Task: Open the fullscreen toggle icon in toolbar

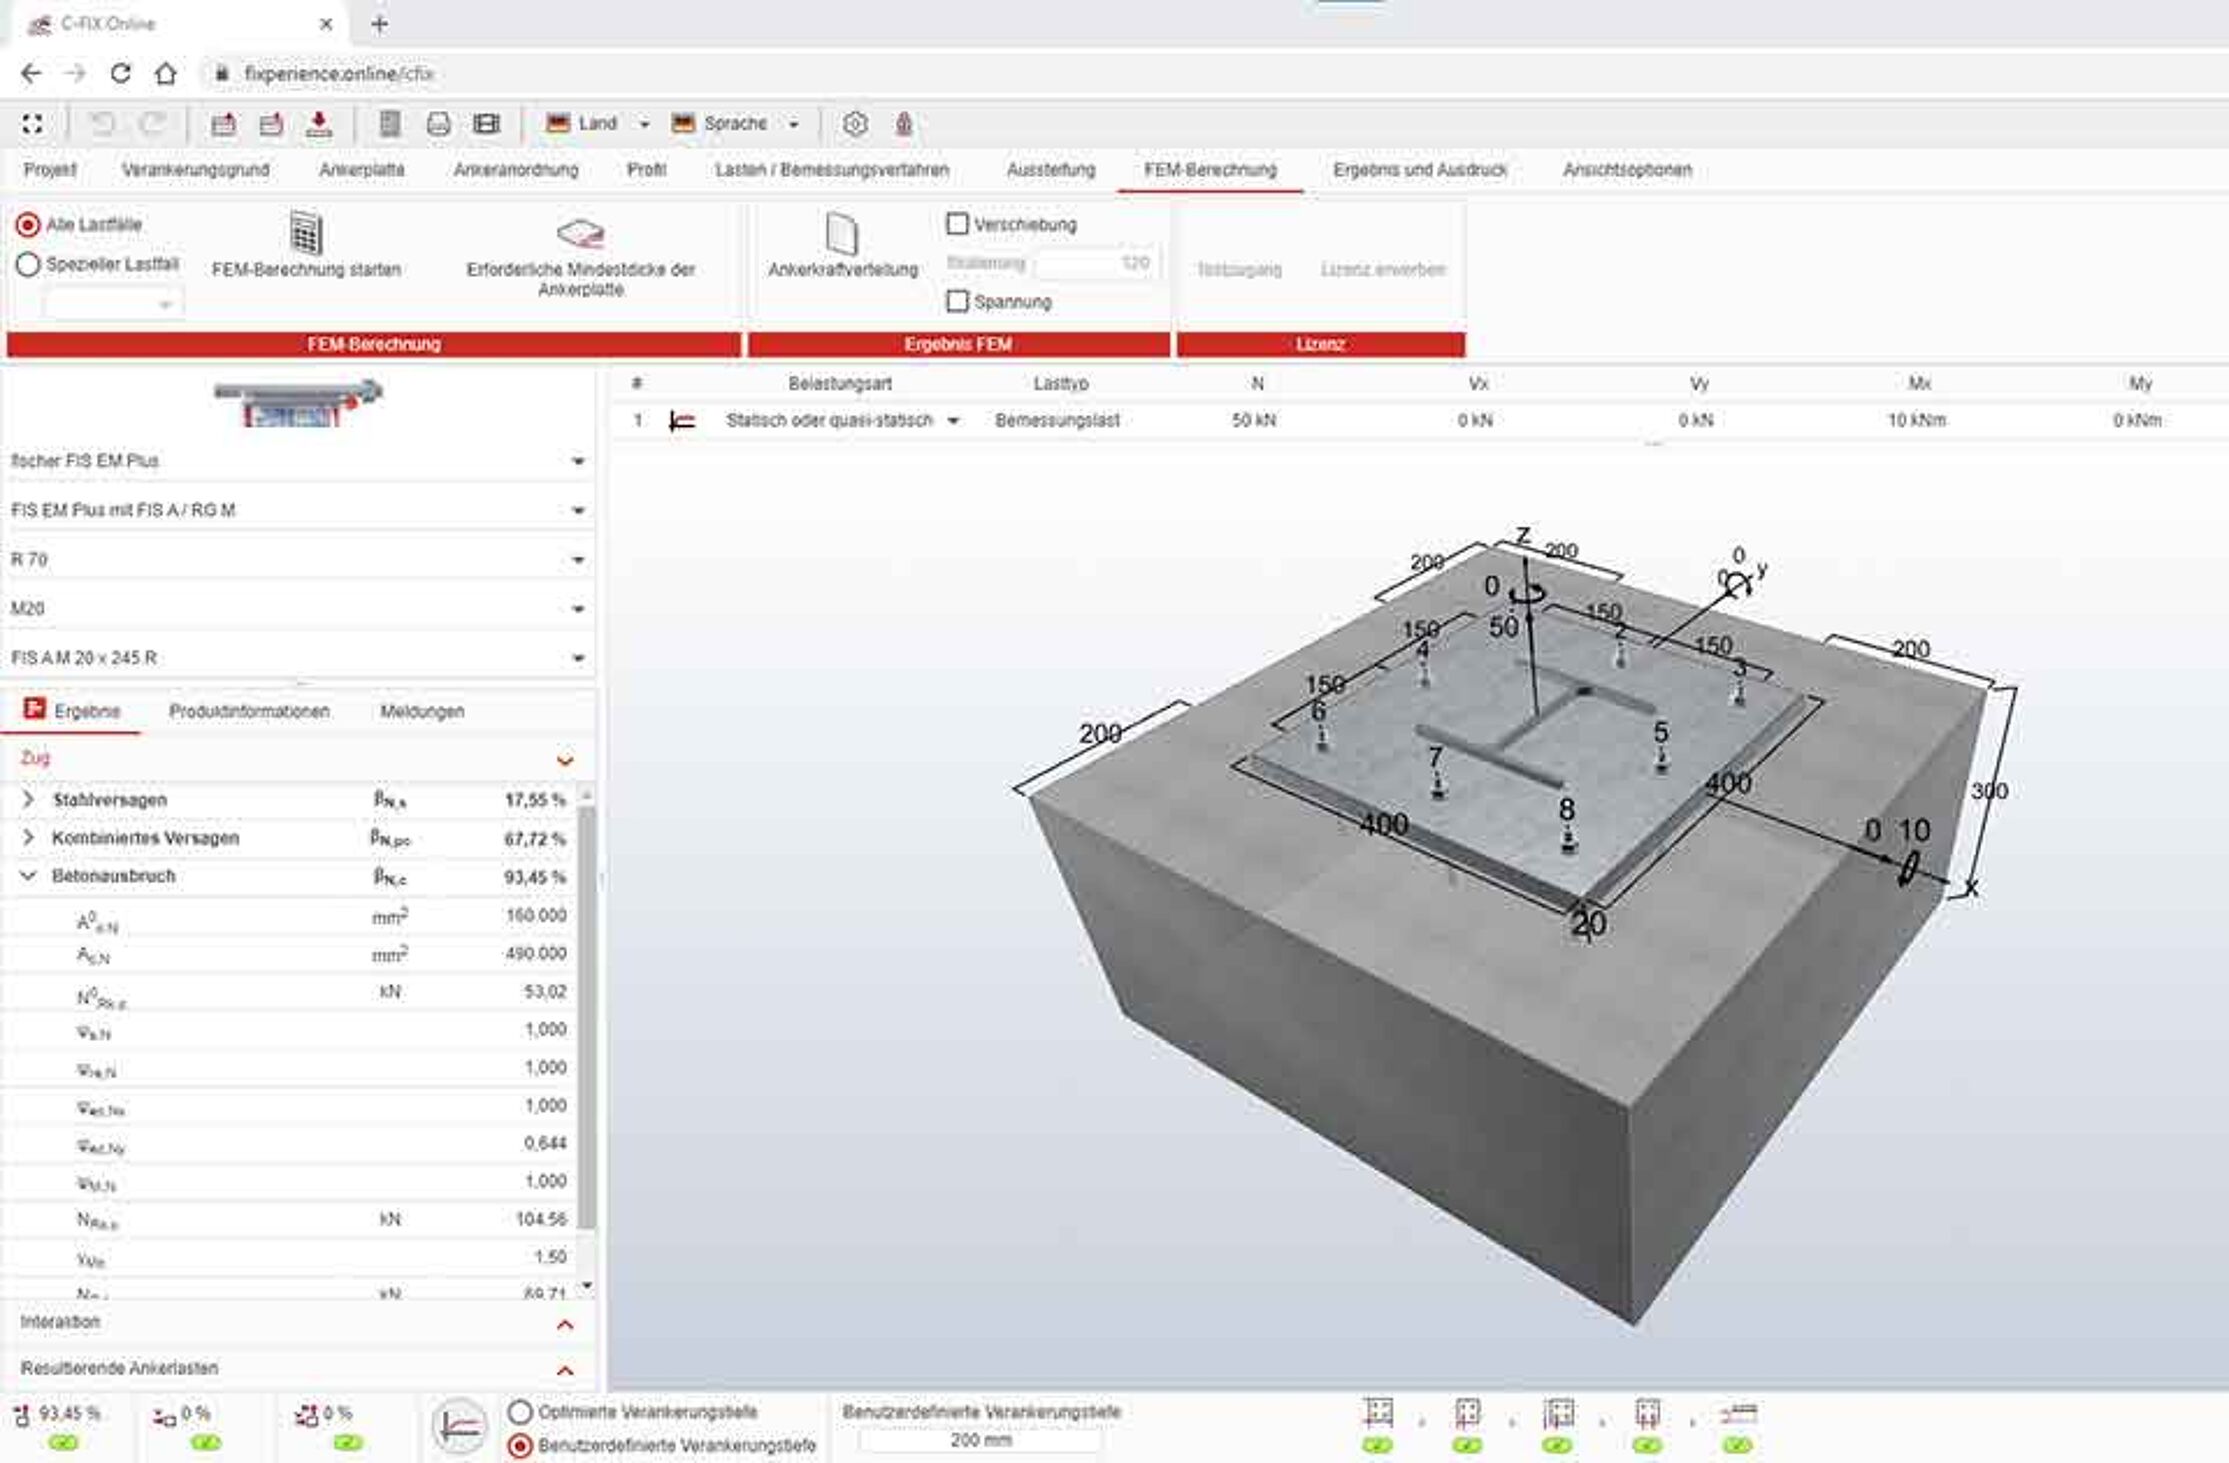Action: (33, 123)
